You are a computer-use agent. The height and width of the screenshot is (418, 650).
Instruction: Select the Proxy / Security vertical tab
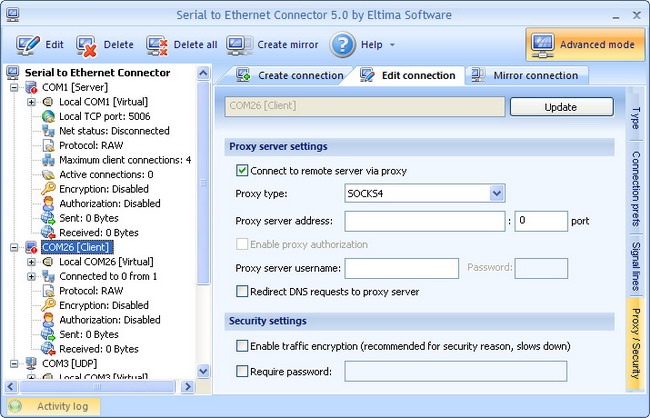tap(635, 343)
